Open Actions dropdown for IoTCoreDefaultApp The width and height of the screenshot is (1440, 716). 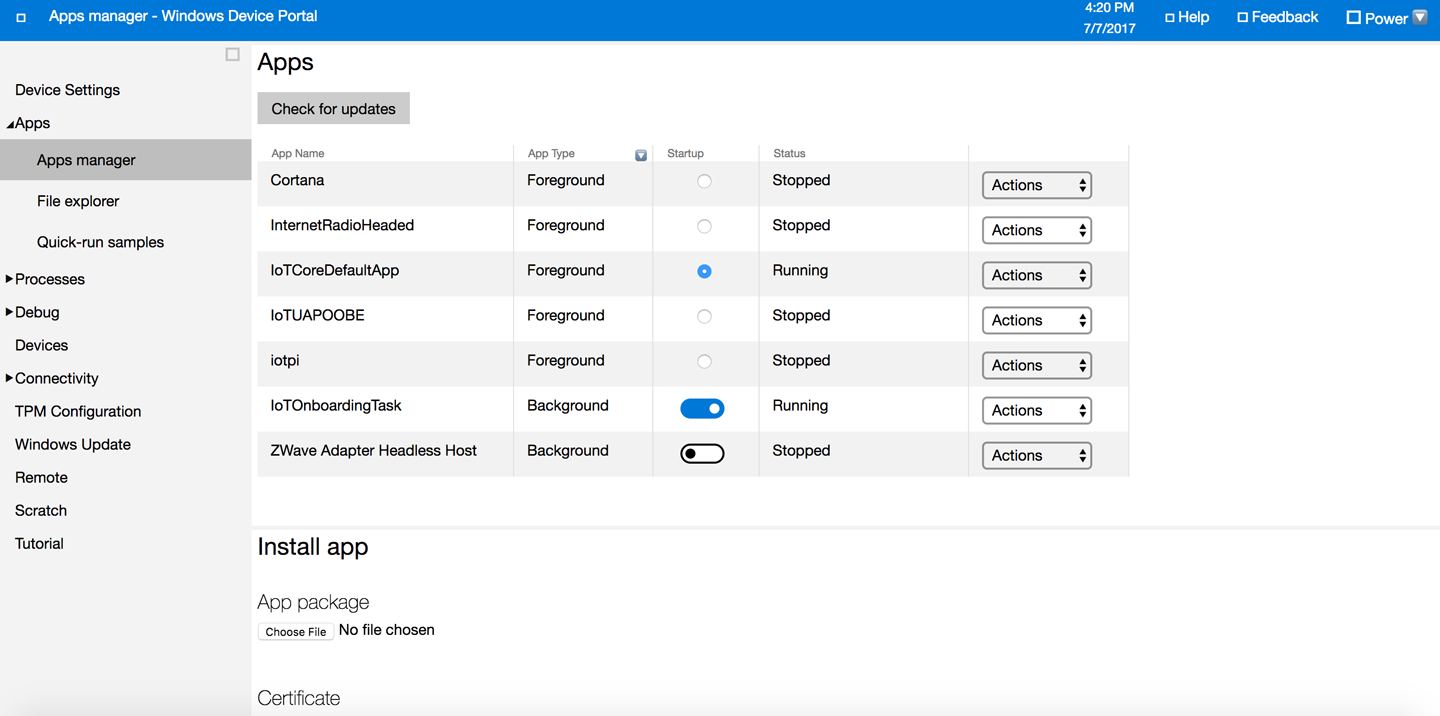click(1036, 275)
